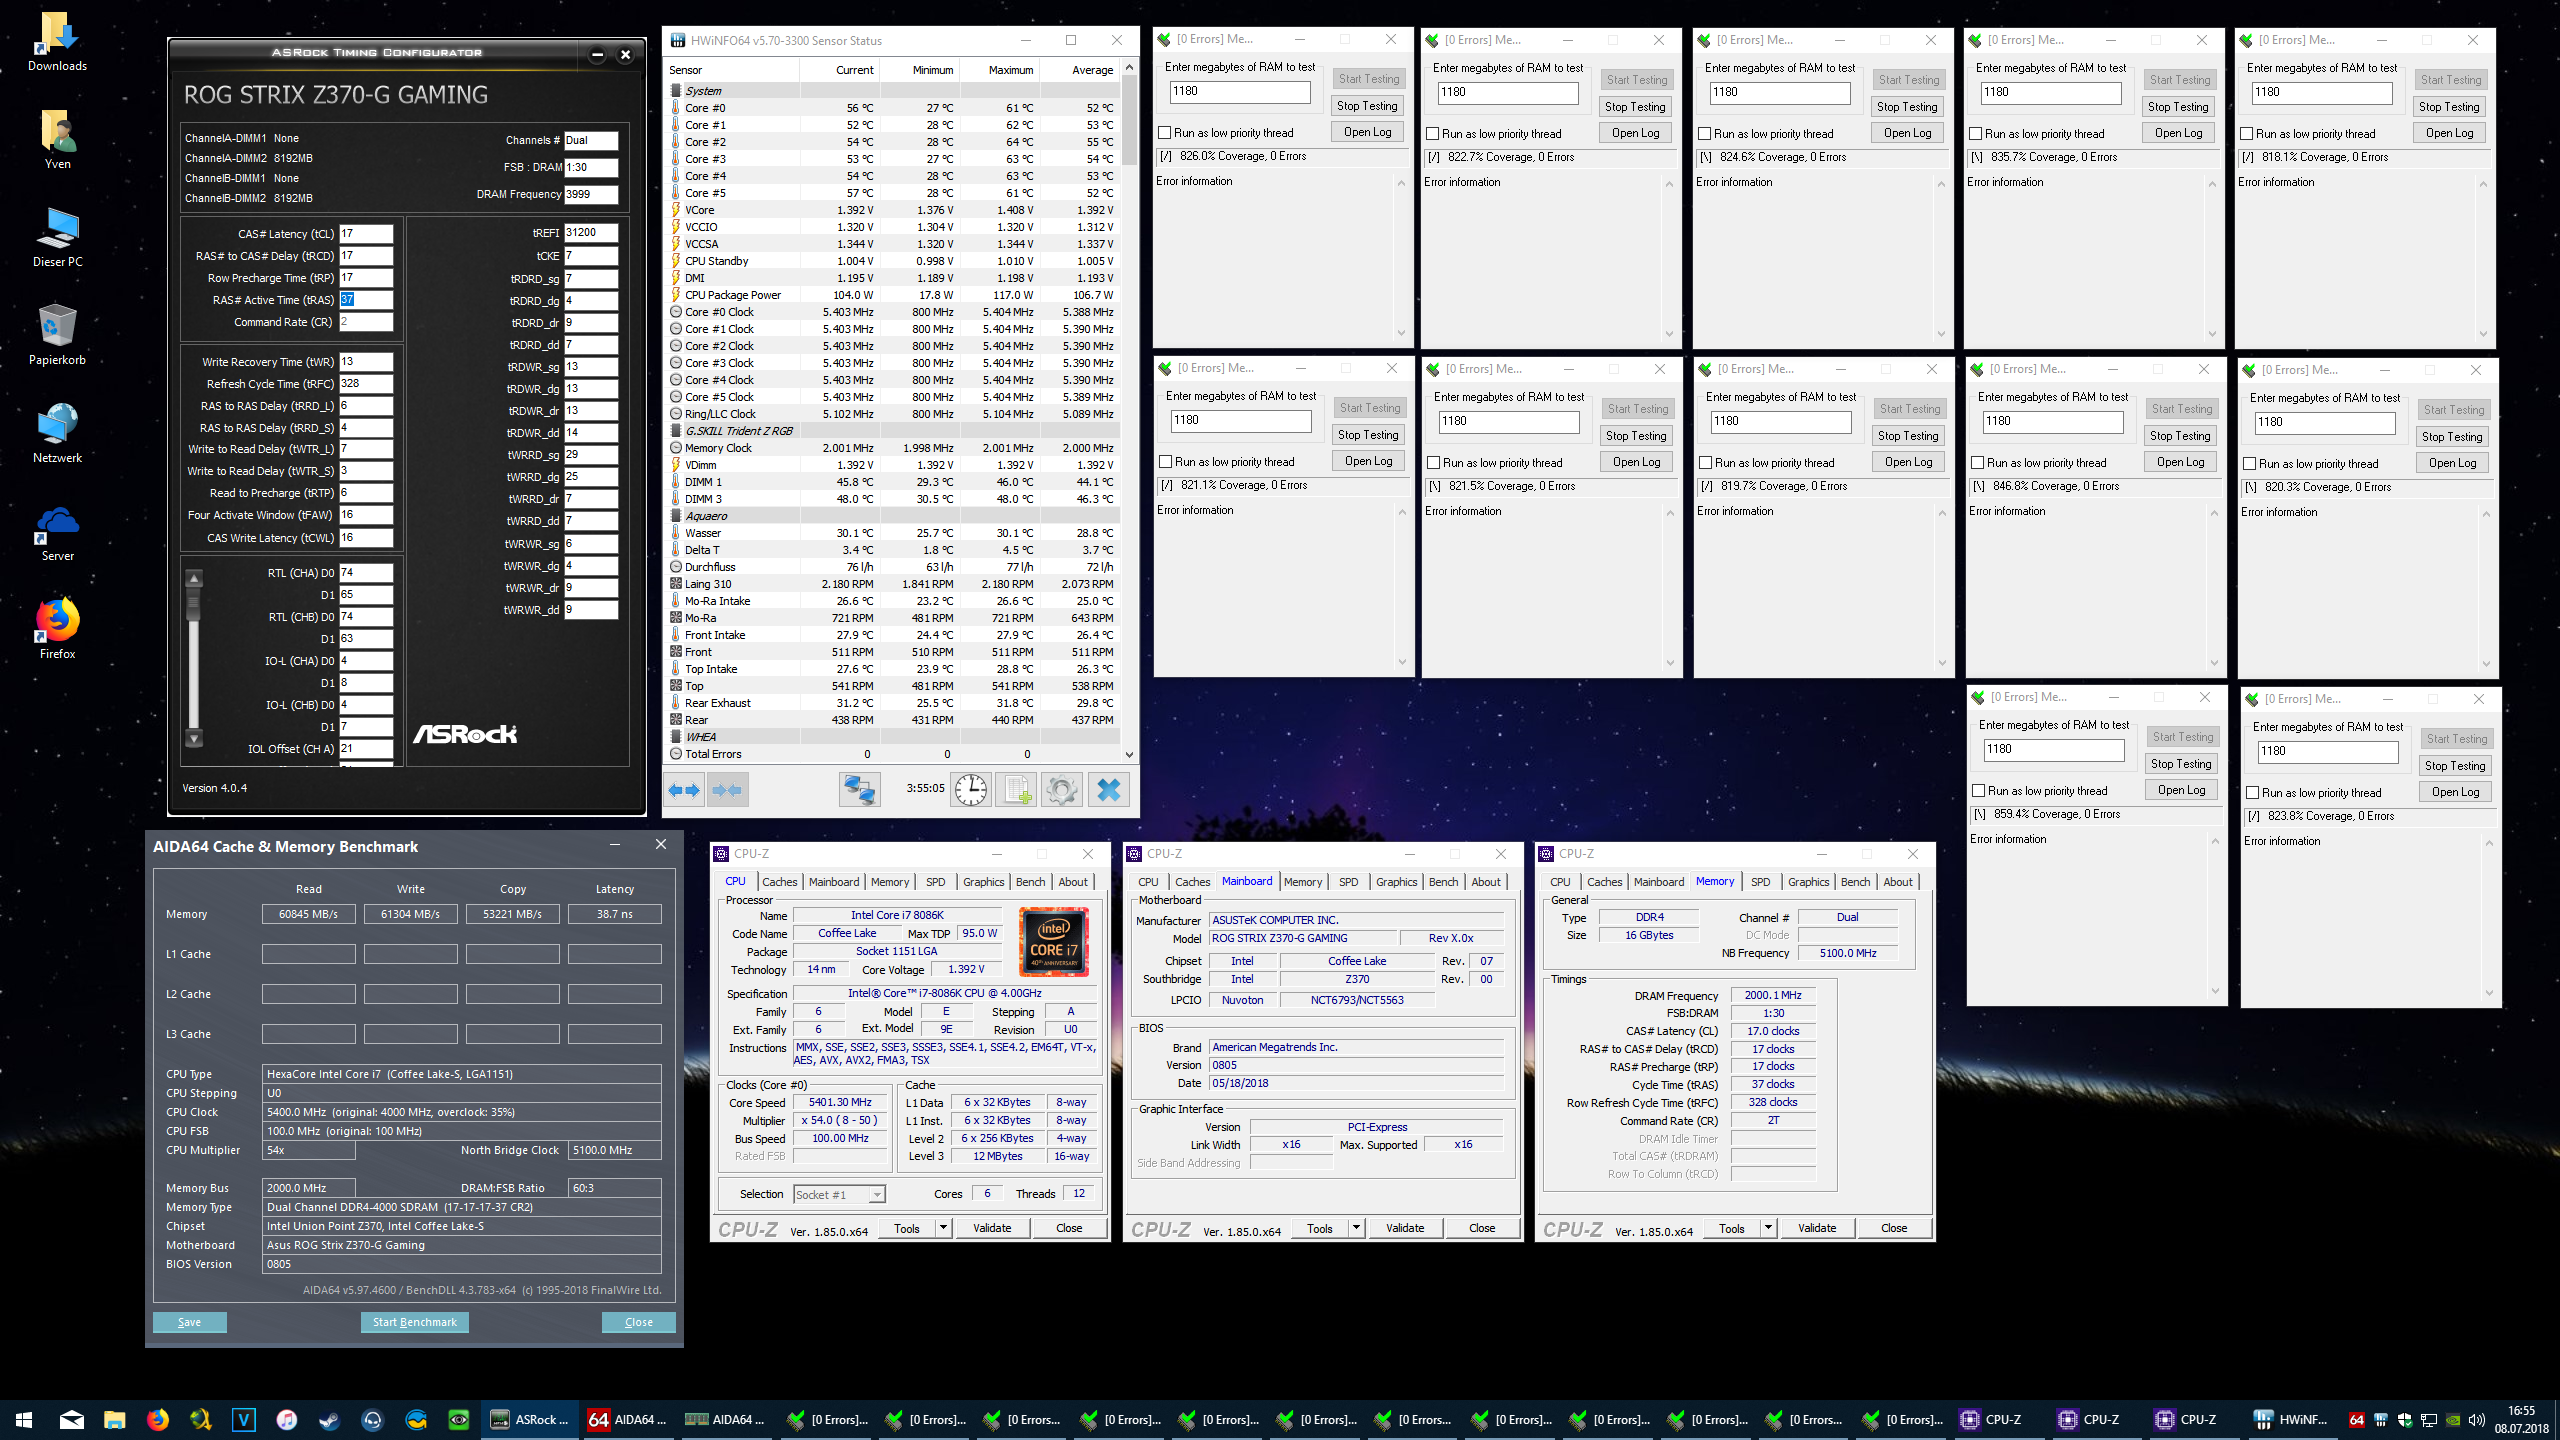Open Firefox from the Windows taskbar
This screenshot has width=2560, height=1440.
pyautogui.click(x=158, y=1419)
